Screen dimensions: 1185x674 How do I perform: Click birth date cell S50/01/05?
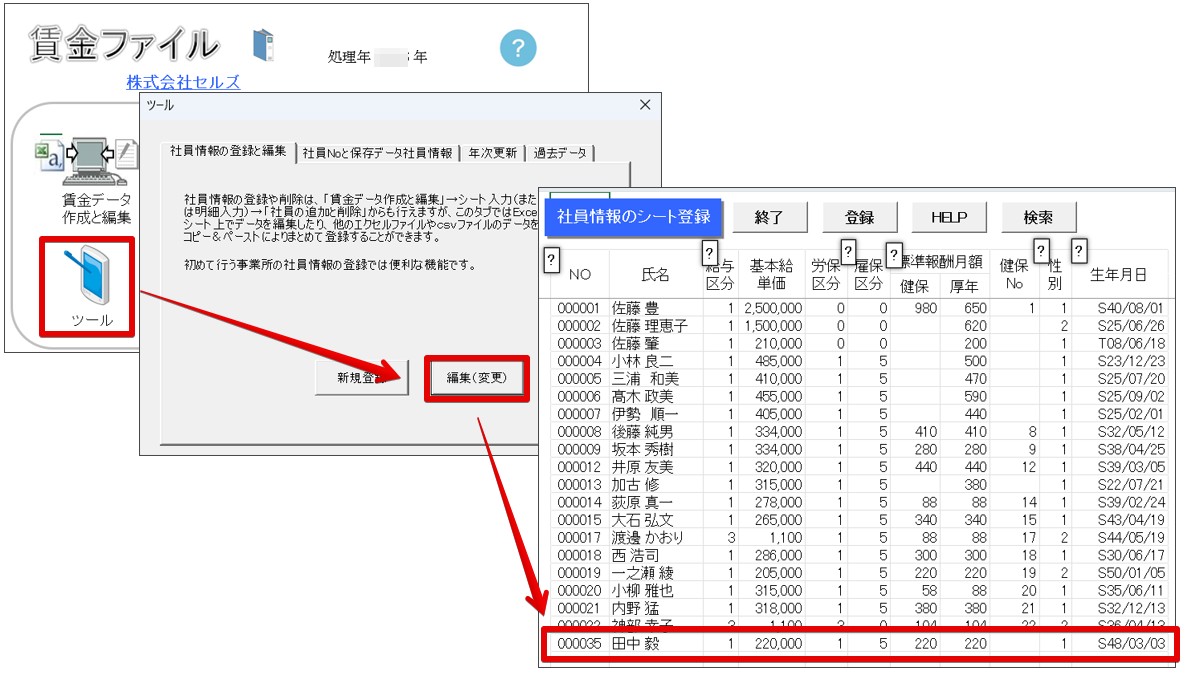tap(1131, 573)
